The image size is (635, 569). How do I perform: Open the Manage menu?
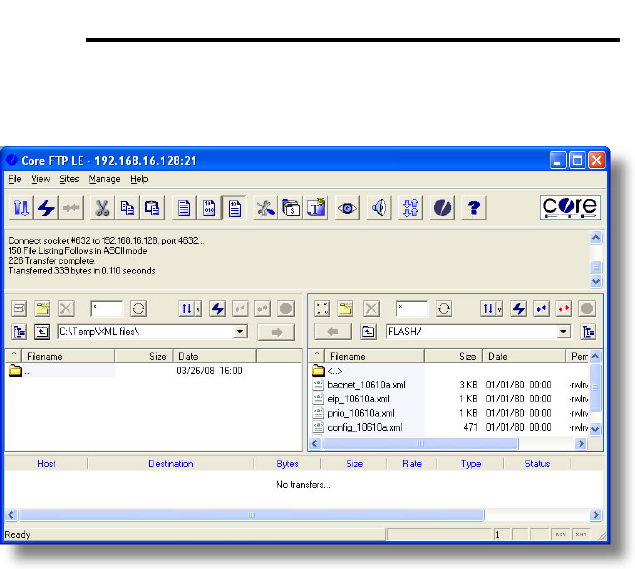(104, 179)
